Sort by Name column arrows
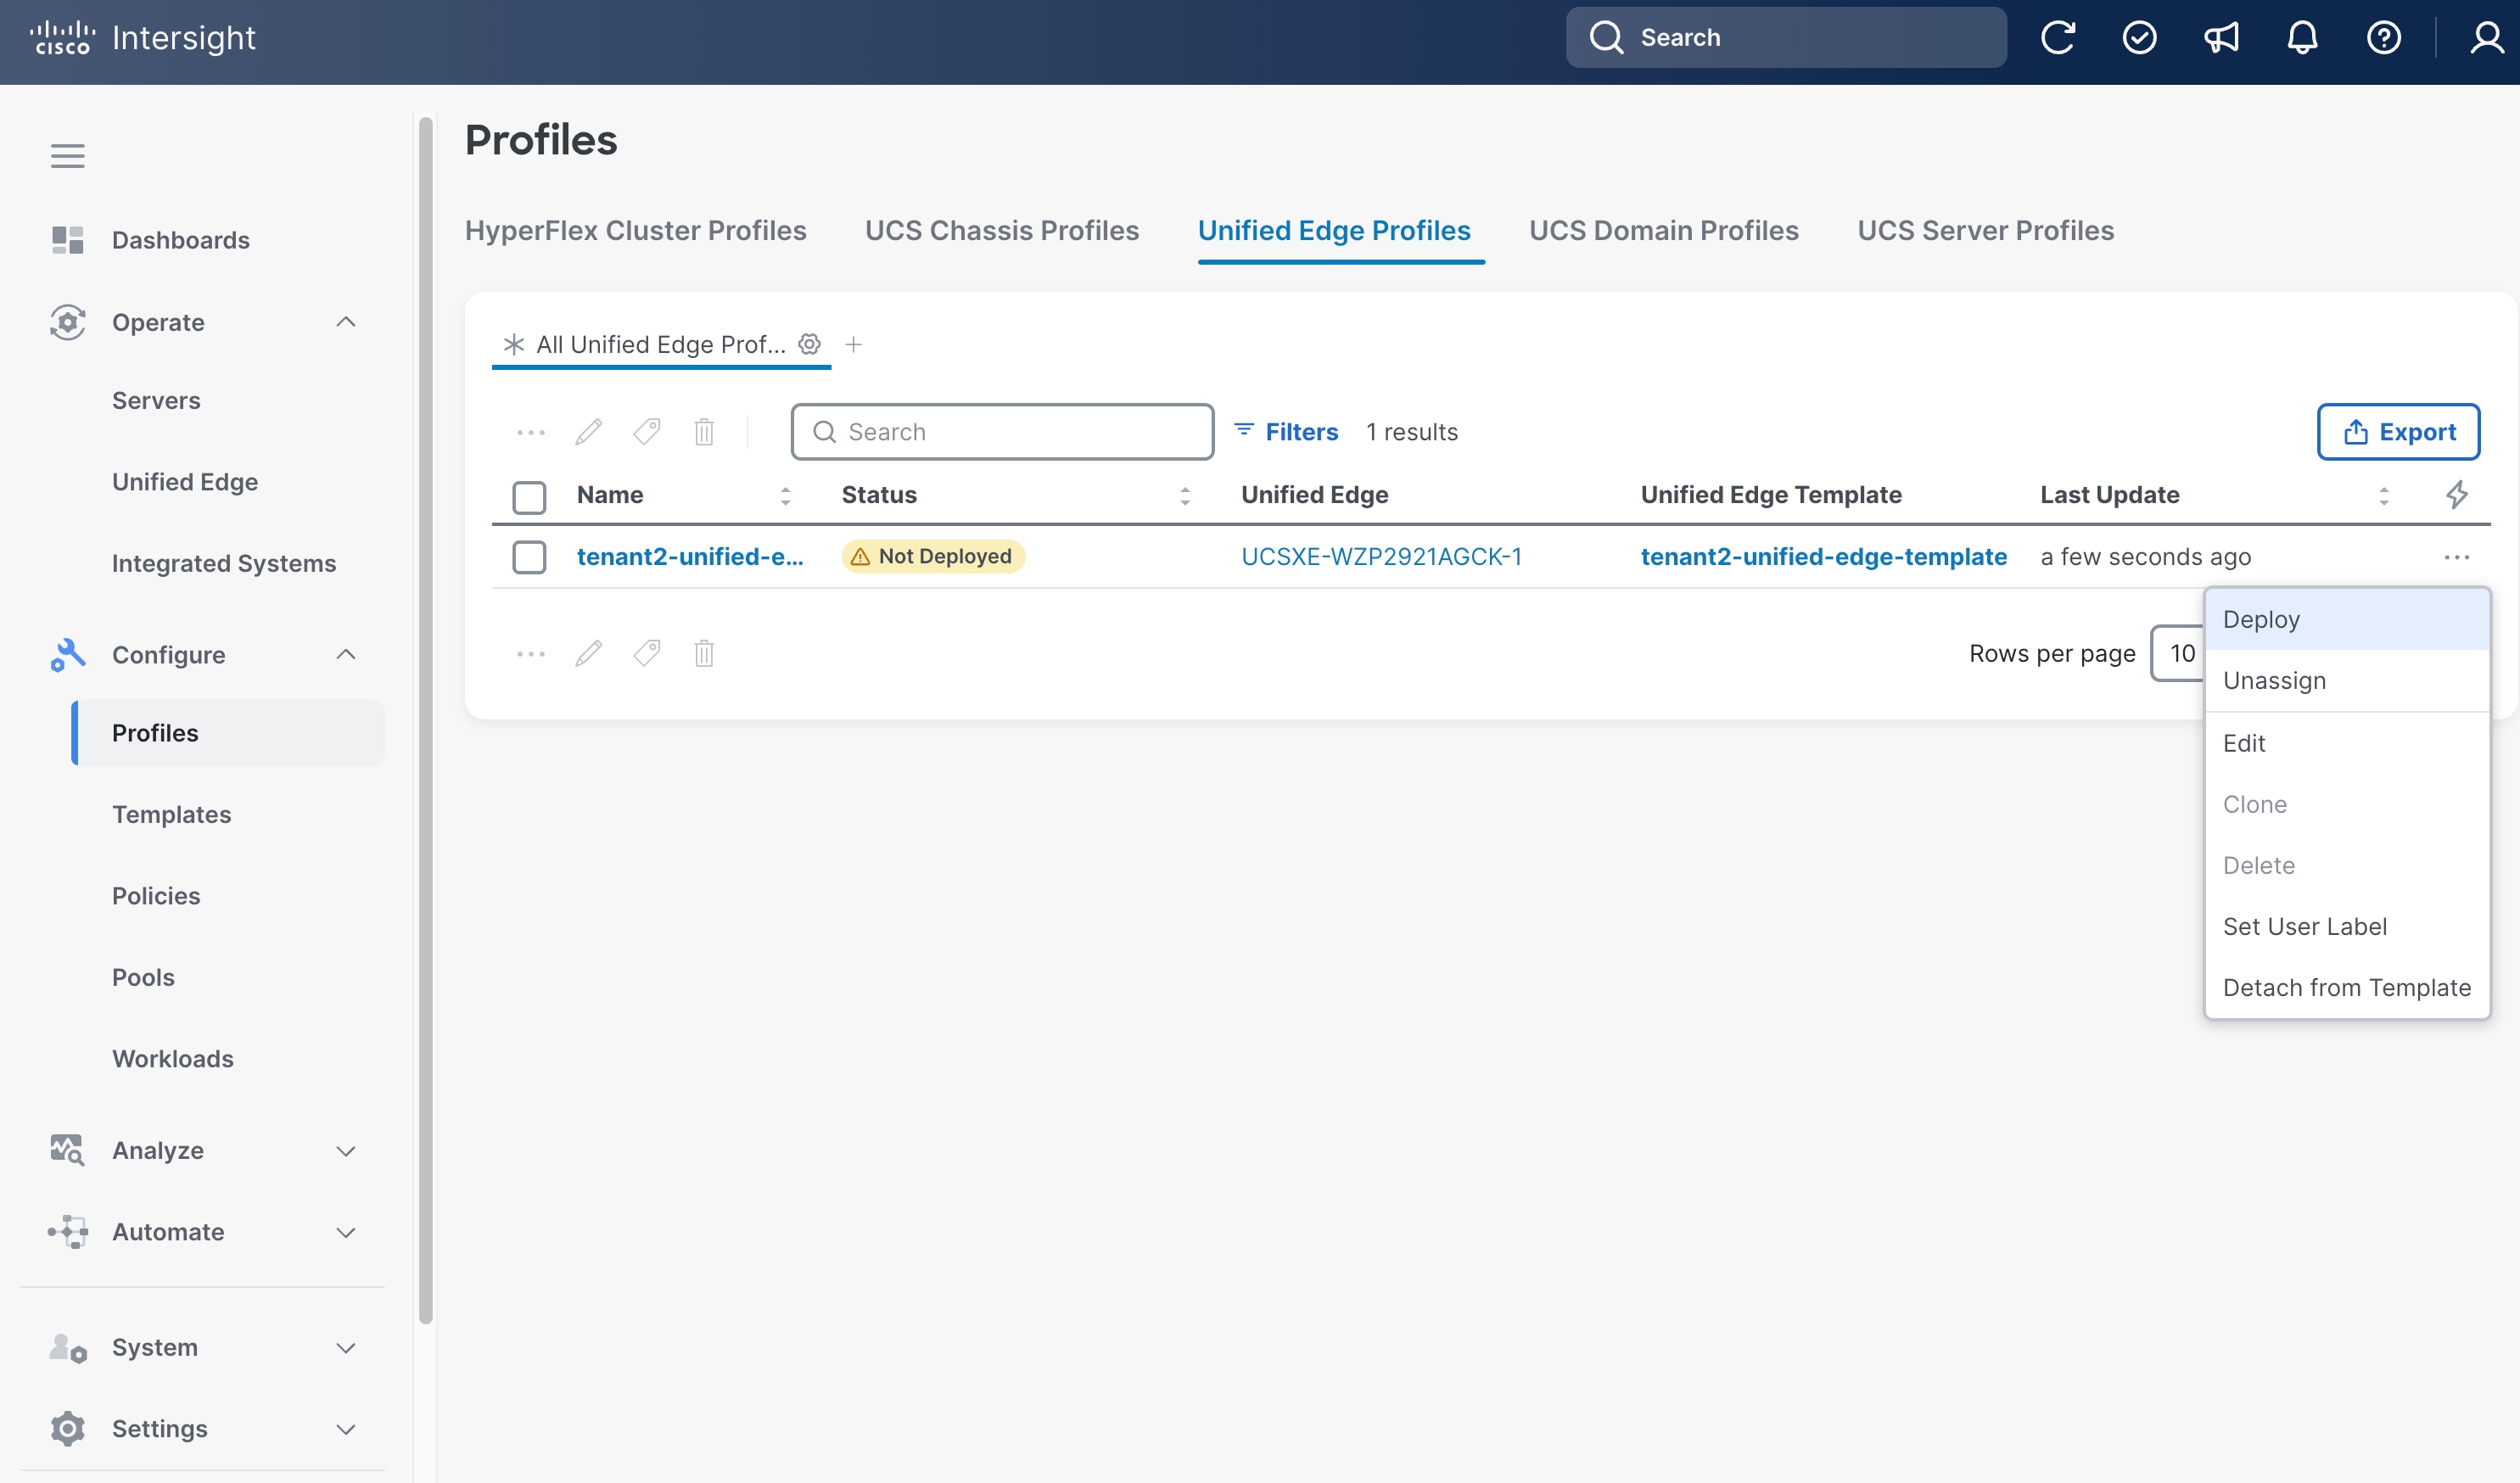 click(785, 496)
